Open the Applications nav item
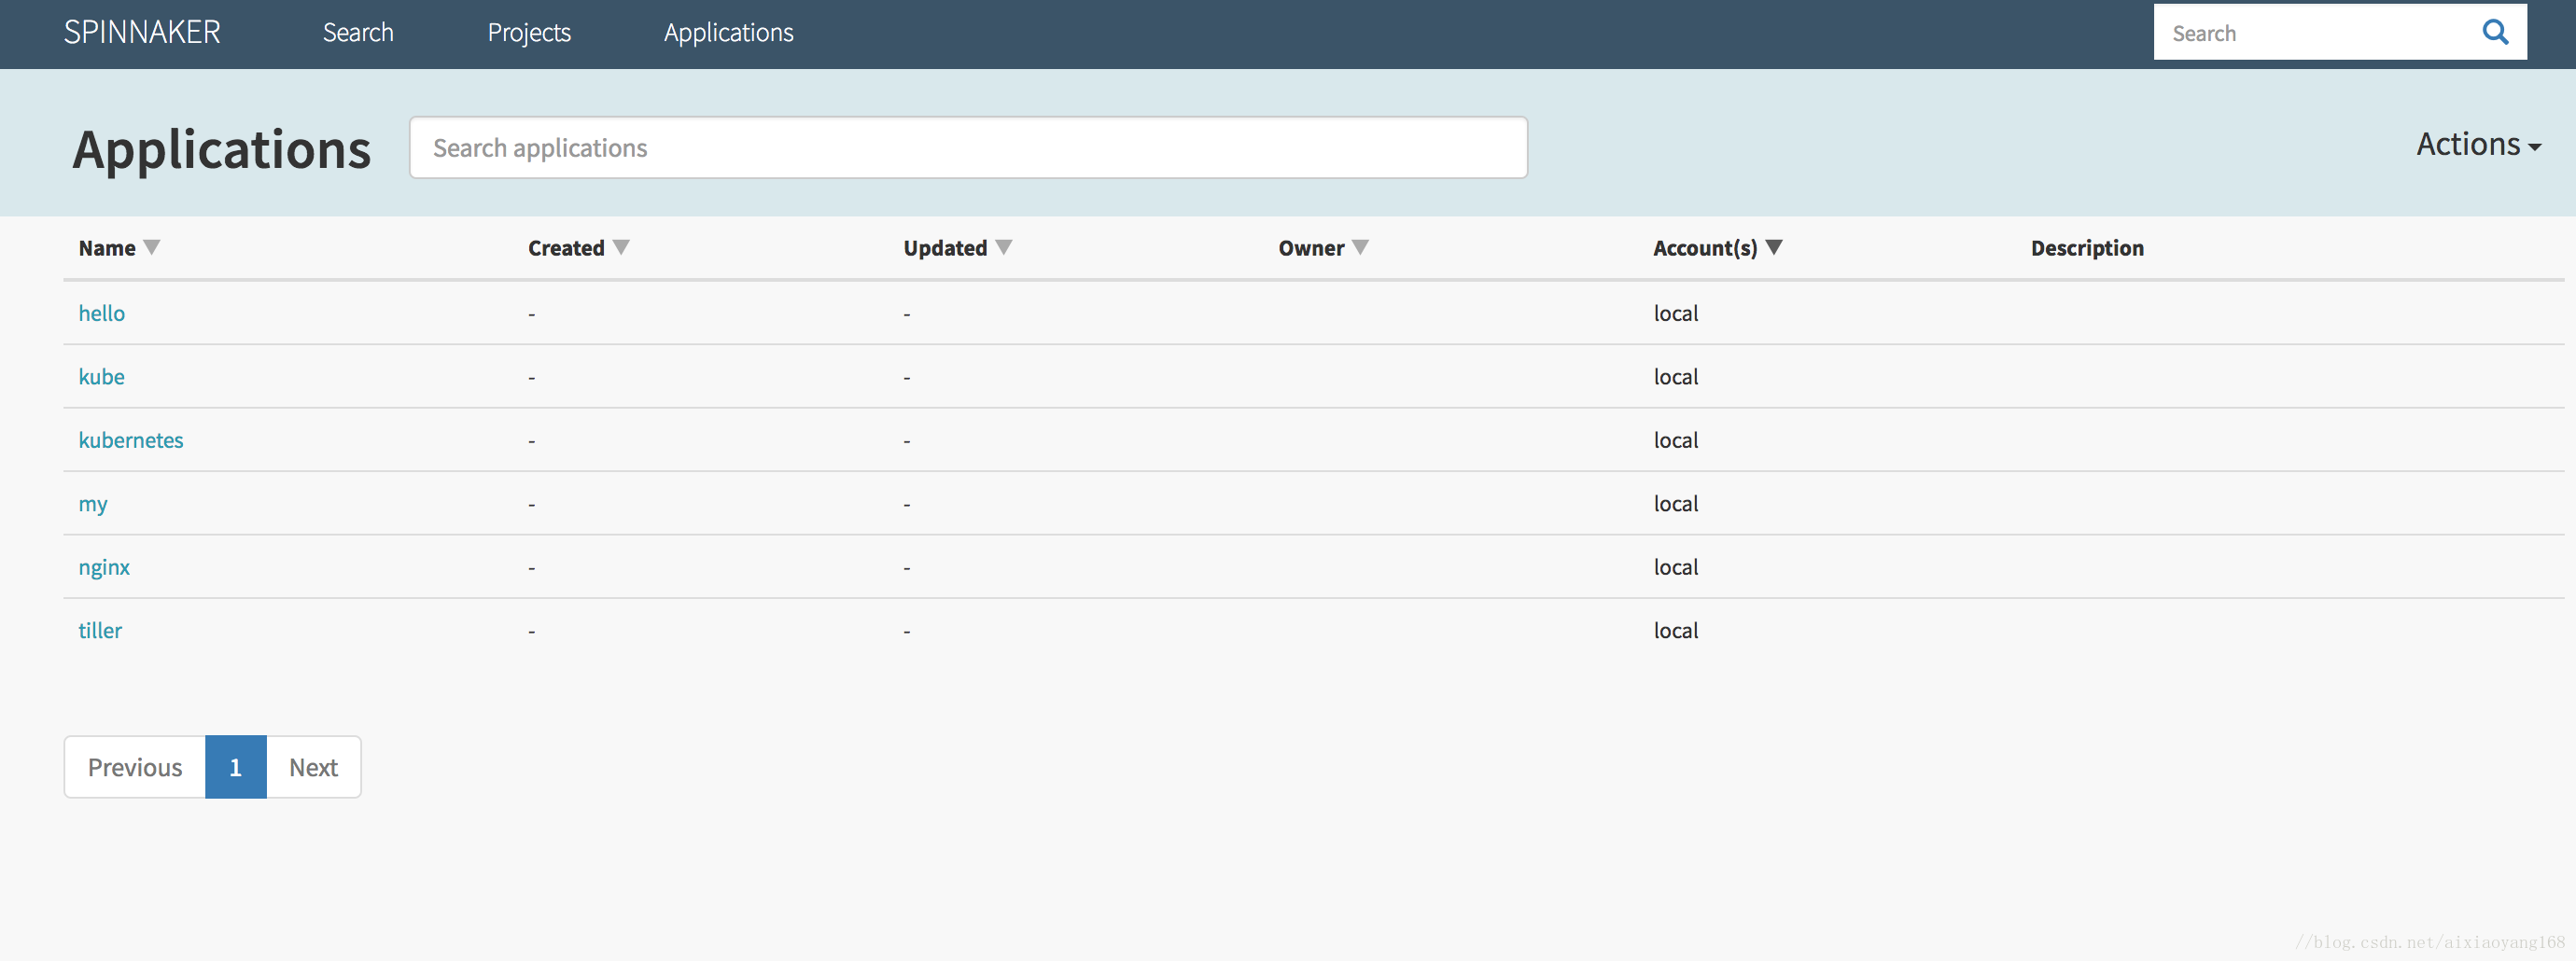The width and height of the screenshot is (2576, 961). pyautogui.click(x=728, y=33)
